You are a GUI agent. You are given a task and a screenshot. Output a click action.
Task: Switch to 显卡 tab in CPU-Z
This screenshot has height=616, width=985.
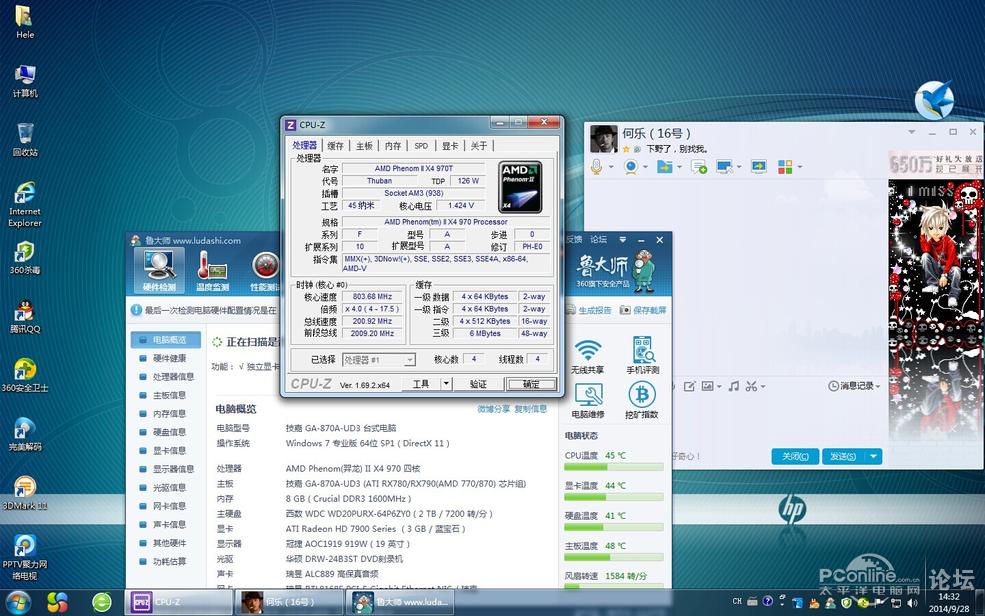[450, 146]
